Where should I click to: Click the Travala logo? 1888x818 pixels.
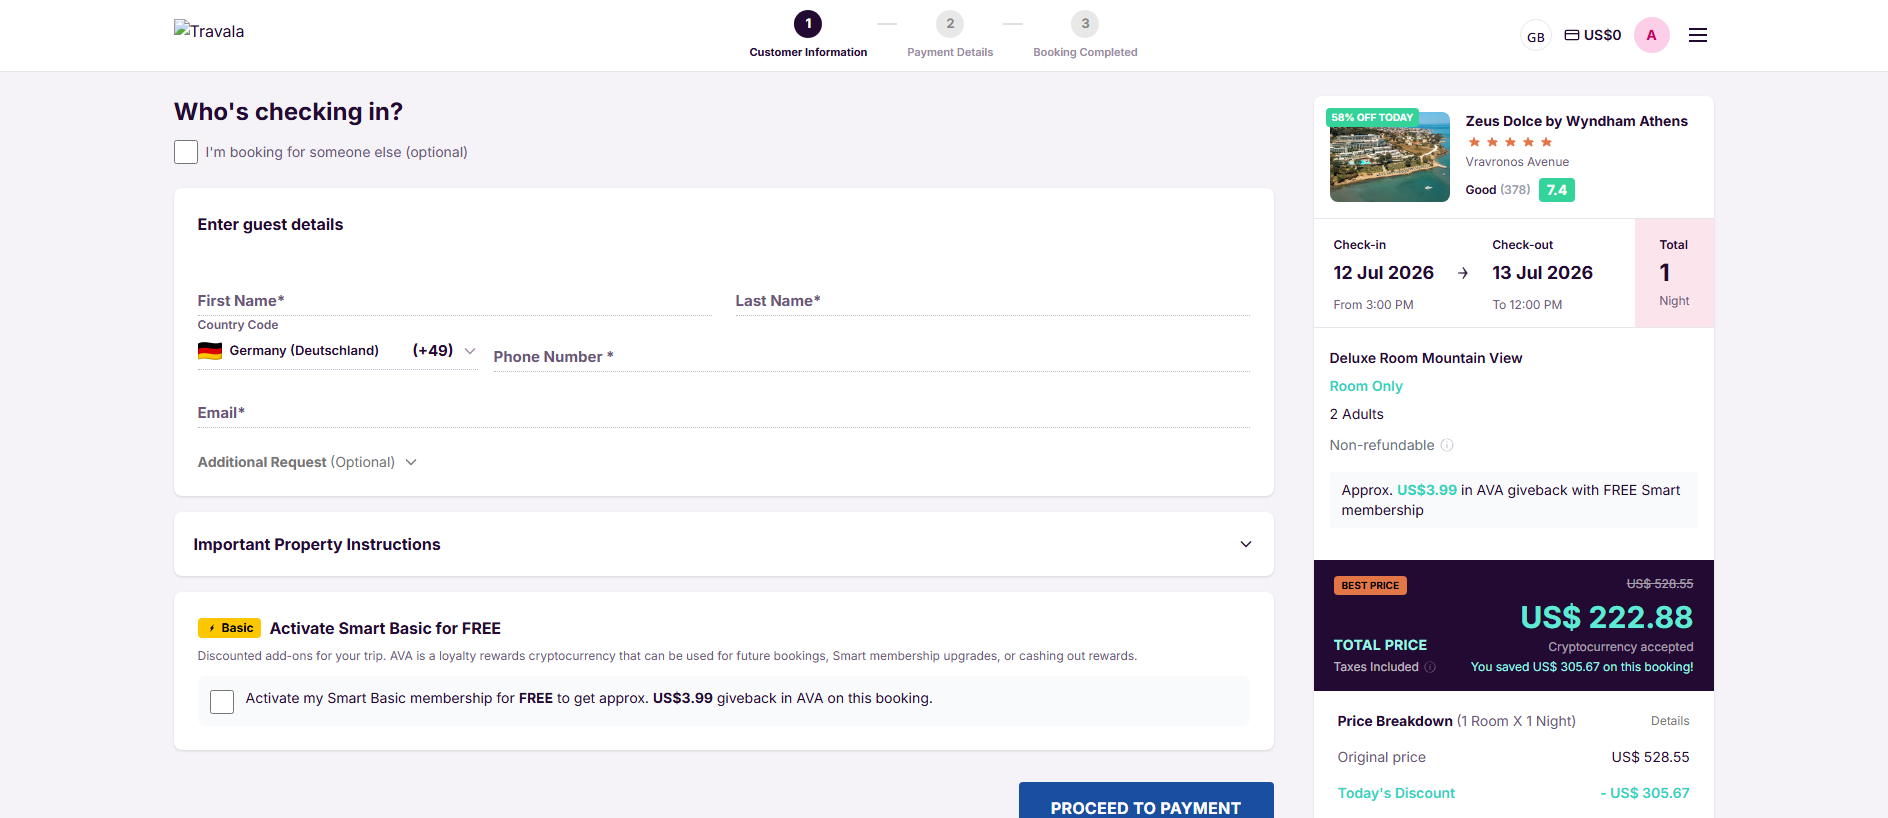click(x=209, y=31)
